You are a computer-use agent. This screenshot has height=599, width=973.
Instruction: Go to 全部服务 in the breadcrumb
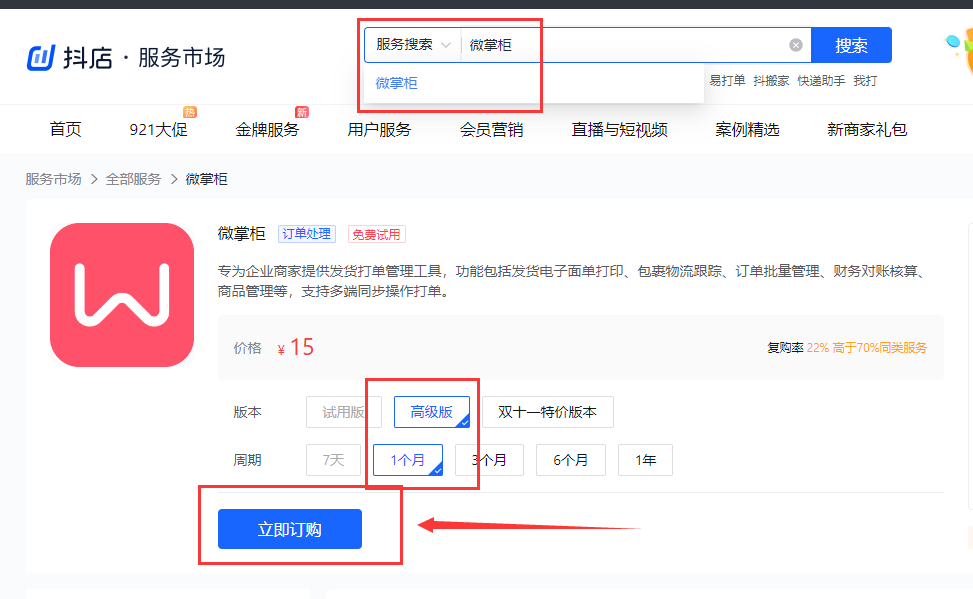(133, 179)
